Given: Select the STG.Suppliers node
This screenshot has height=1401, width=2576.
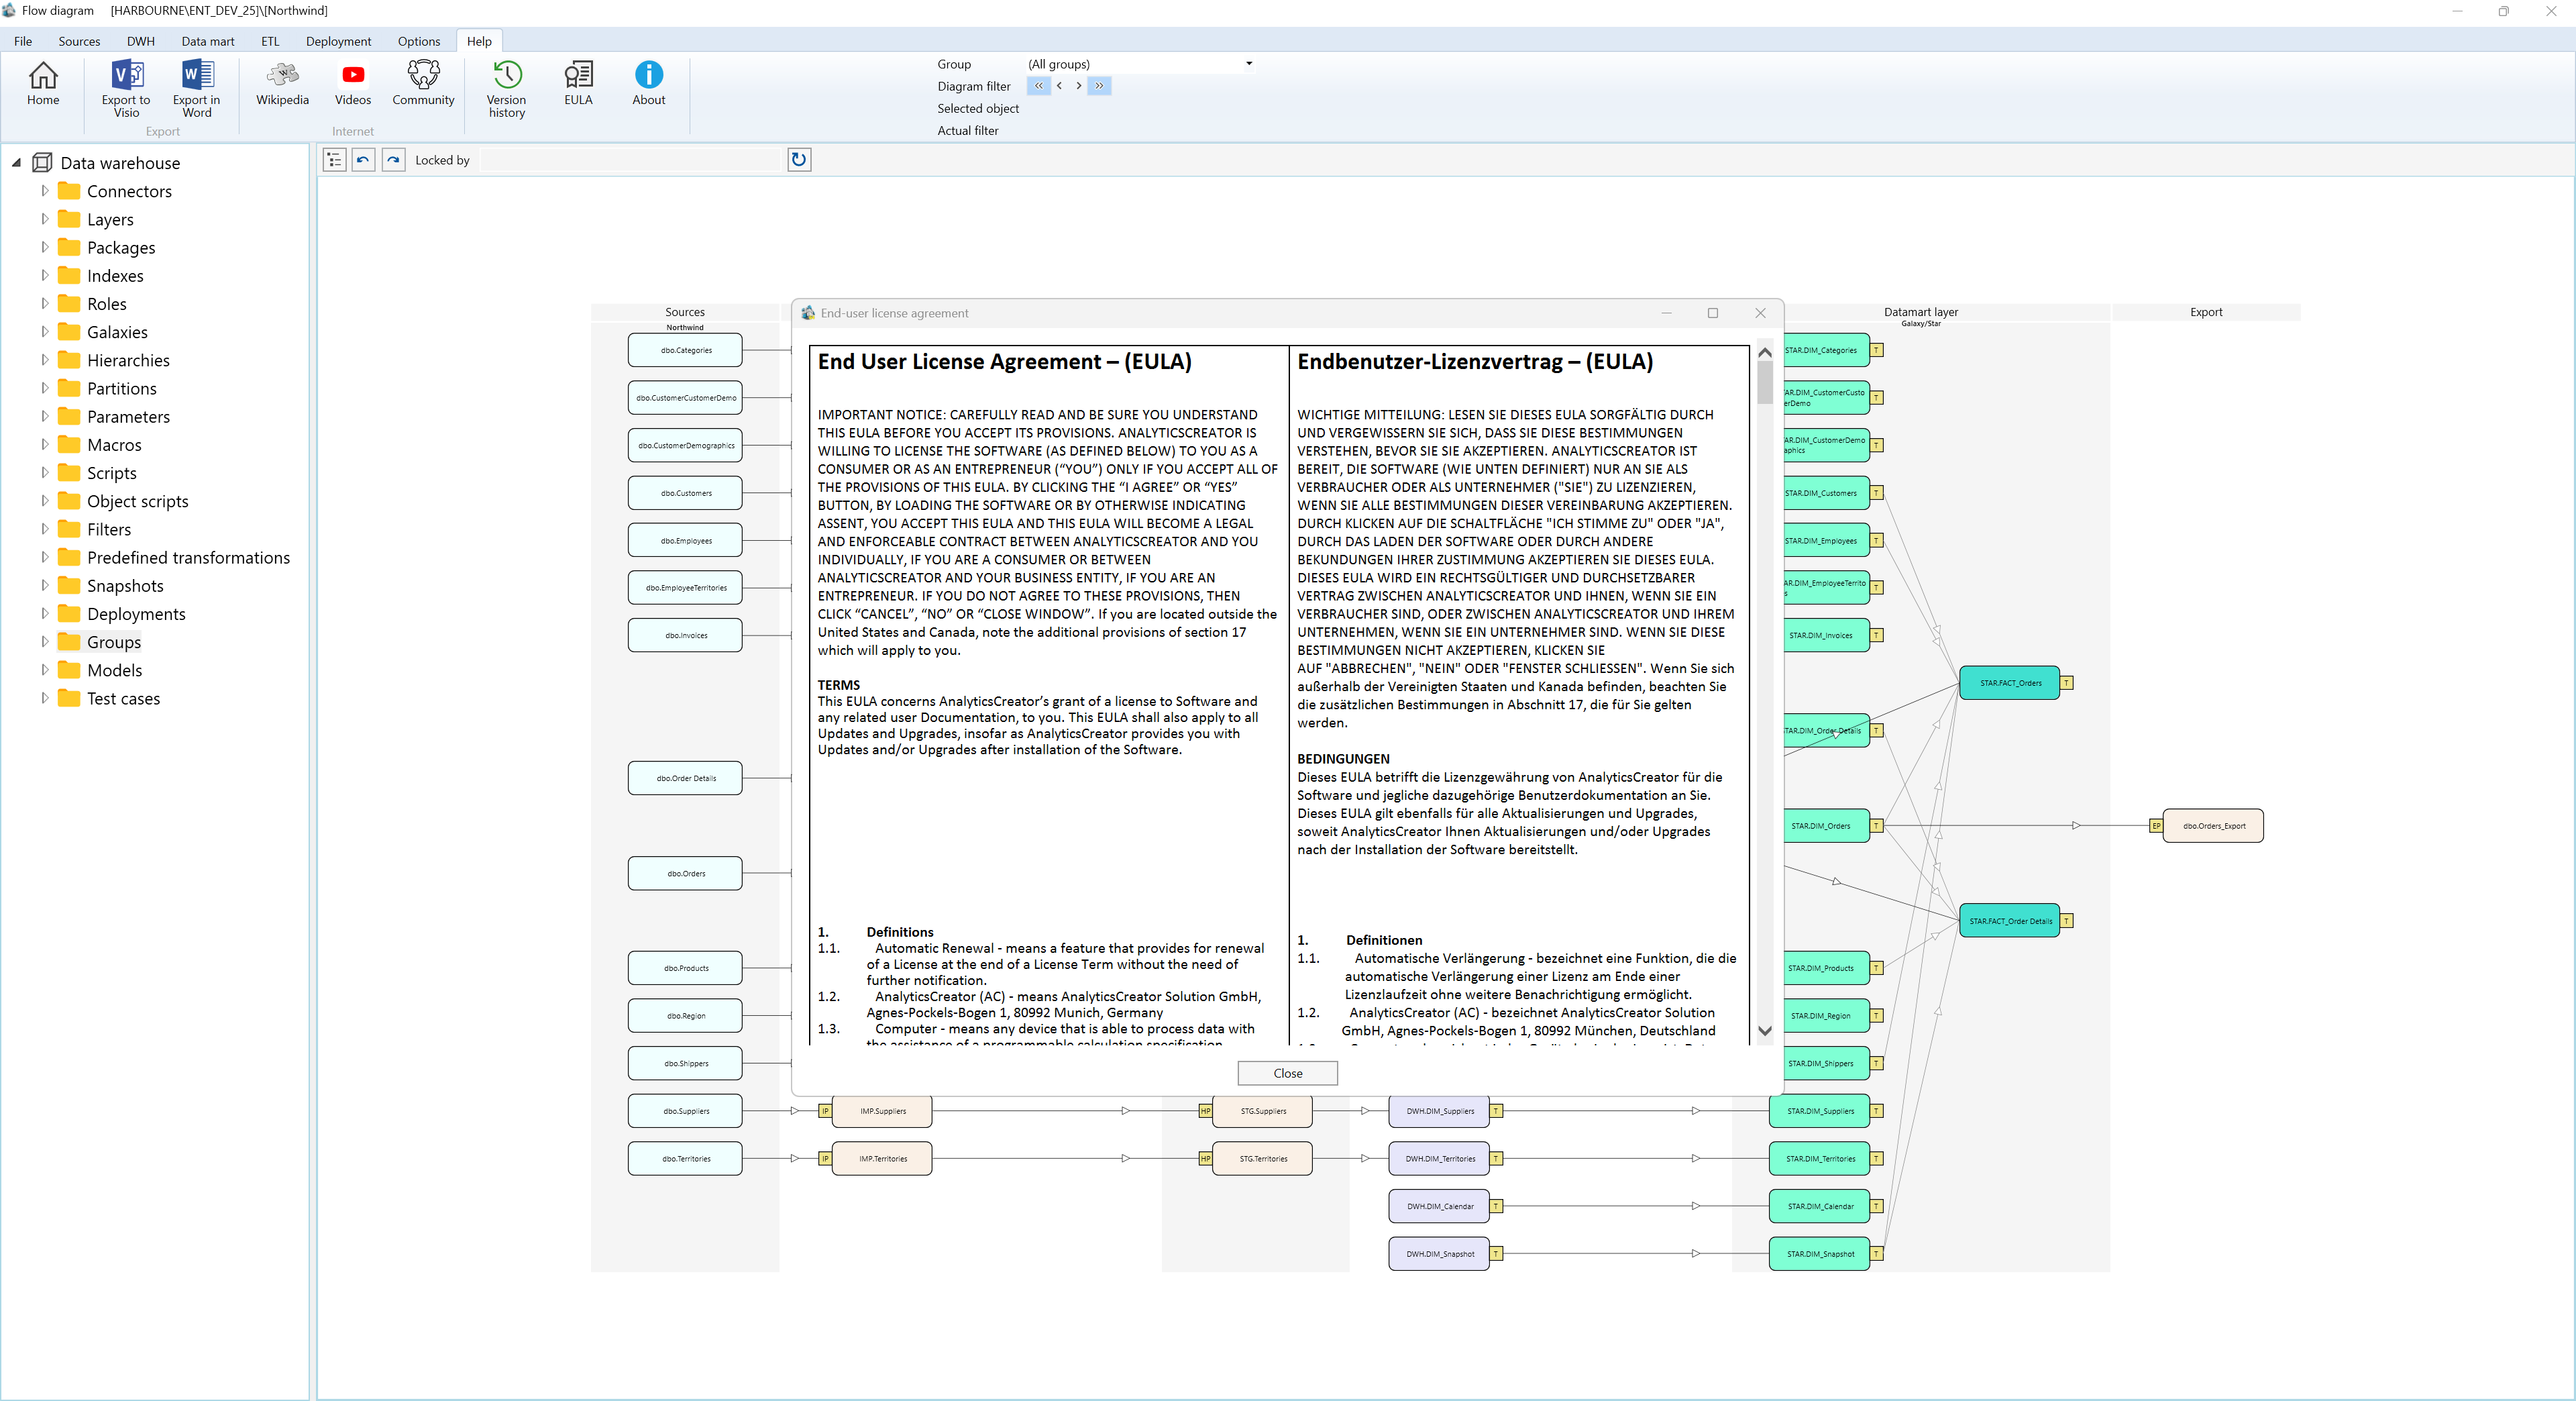Looking at the screenshot, I should (1262, 1111).
